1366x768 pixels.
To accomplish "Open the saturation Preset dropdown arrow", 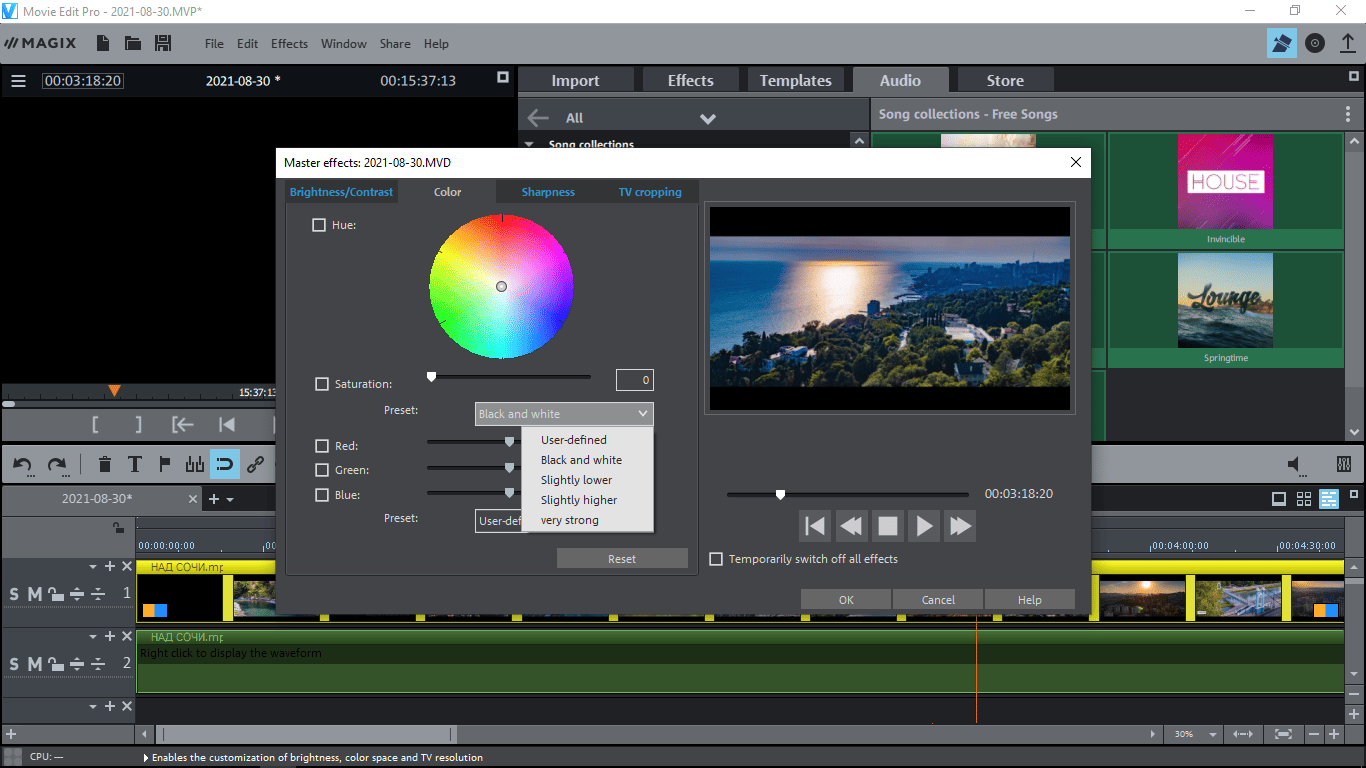I will [643, 413].
